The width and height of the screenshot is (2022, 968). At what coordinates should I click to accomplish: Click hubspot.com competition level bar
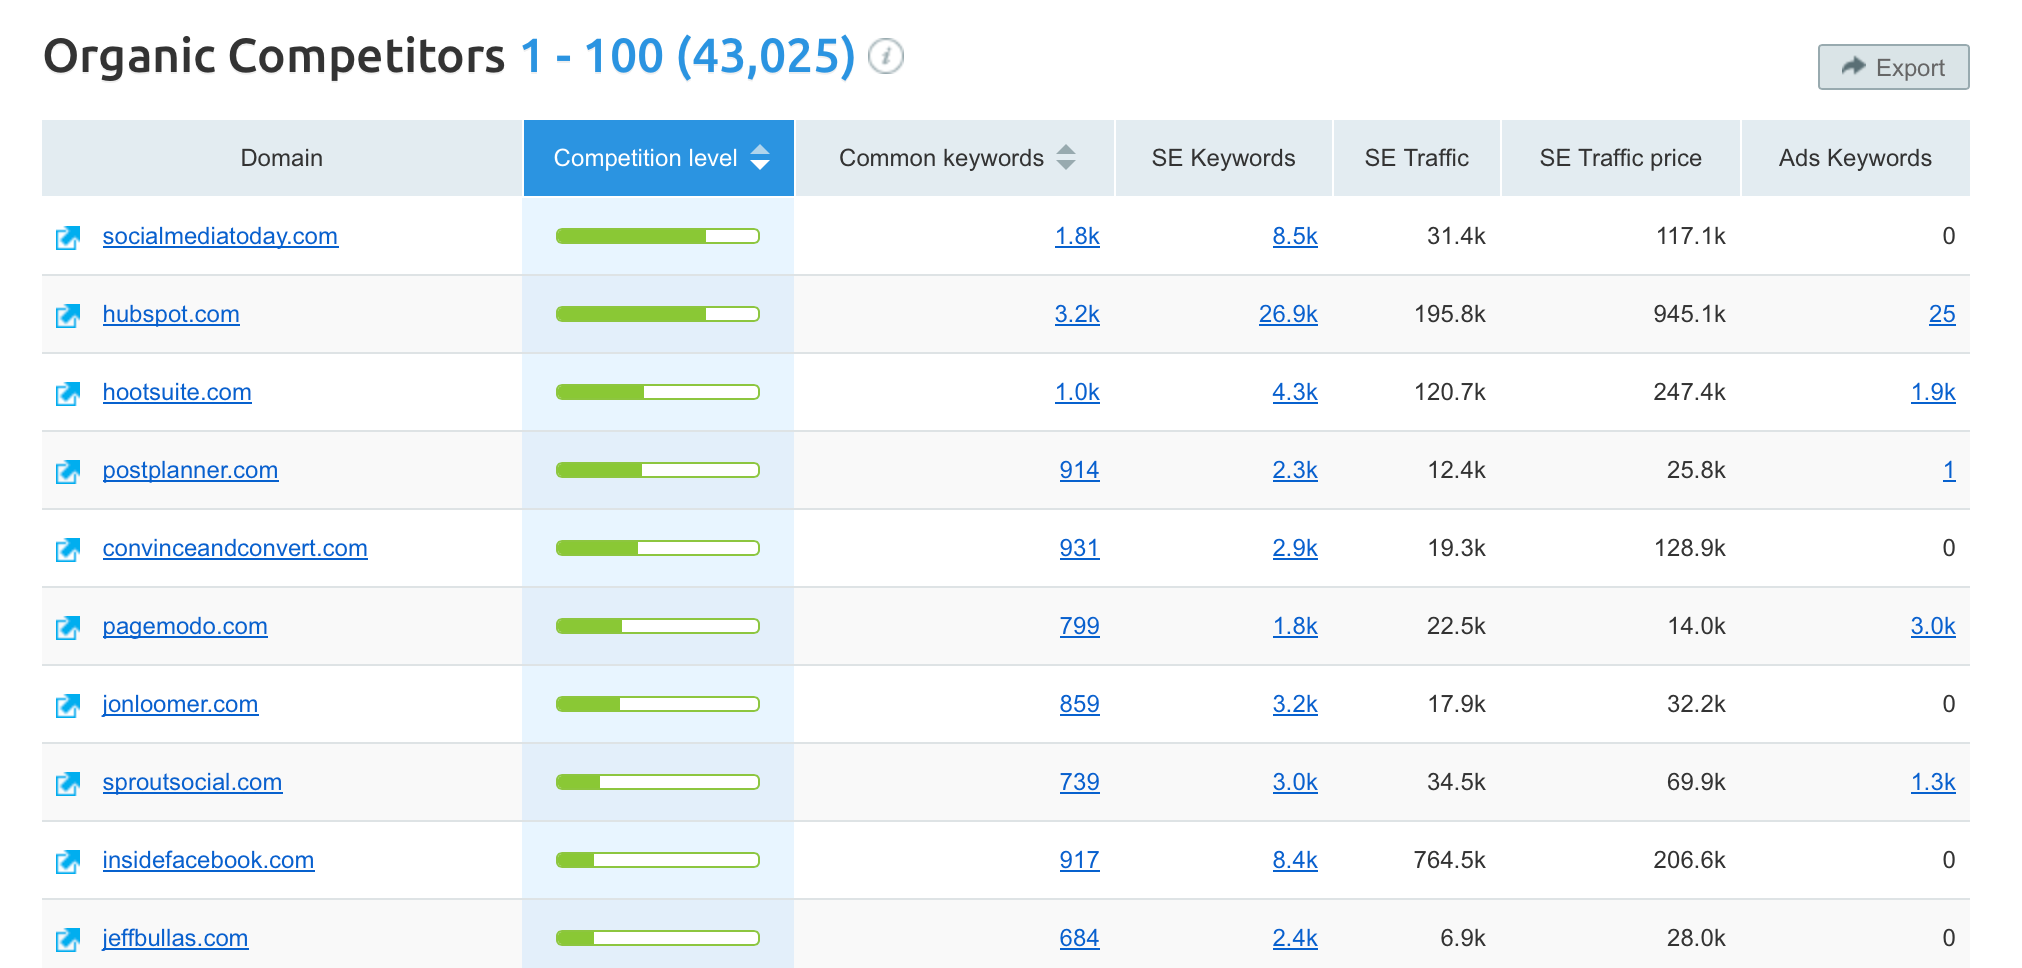click(x=658, y=314)
